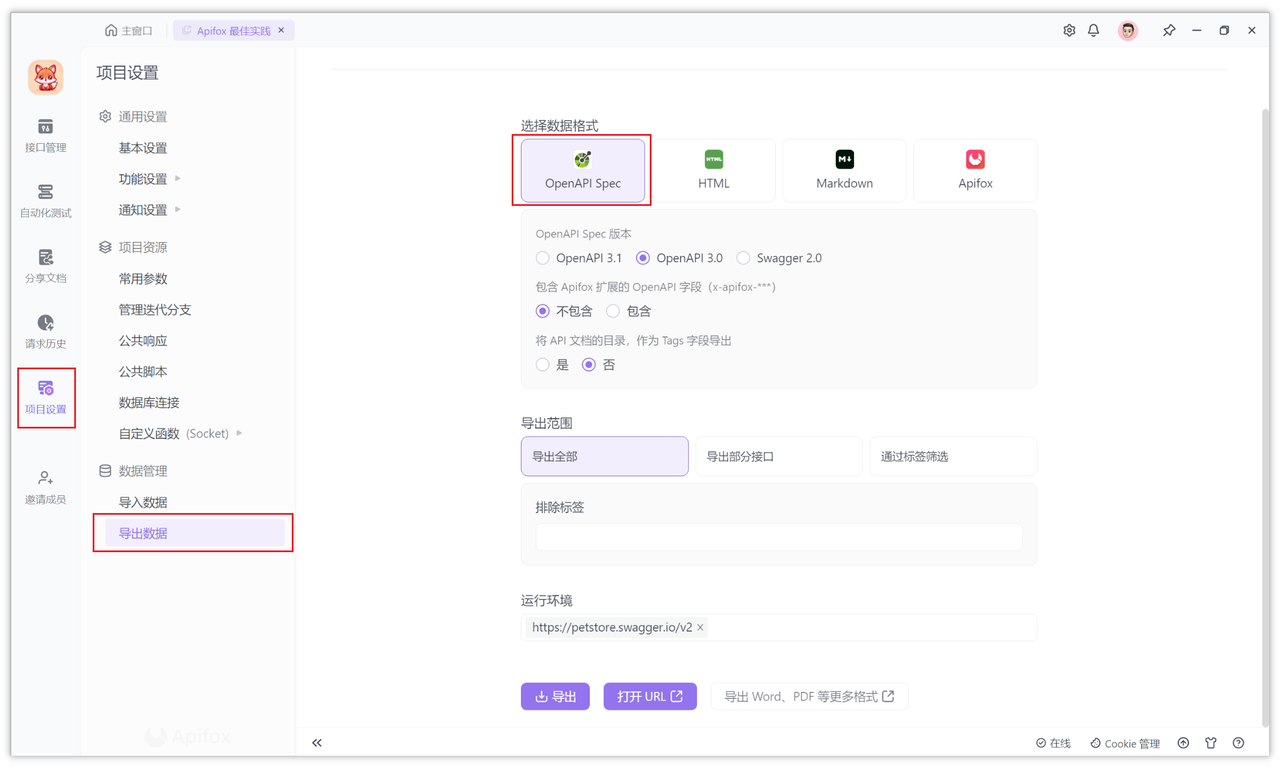Close the Apifox 最佳实践 tab

[282, 31]
